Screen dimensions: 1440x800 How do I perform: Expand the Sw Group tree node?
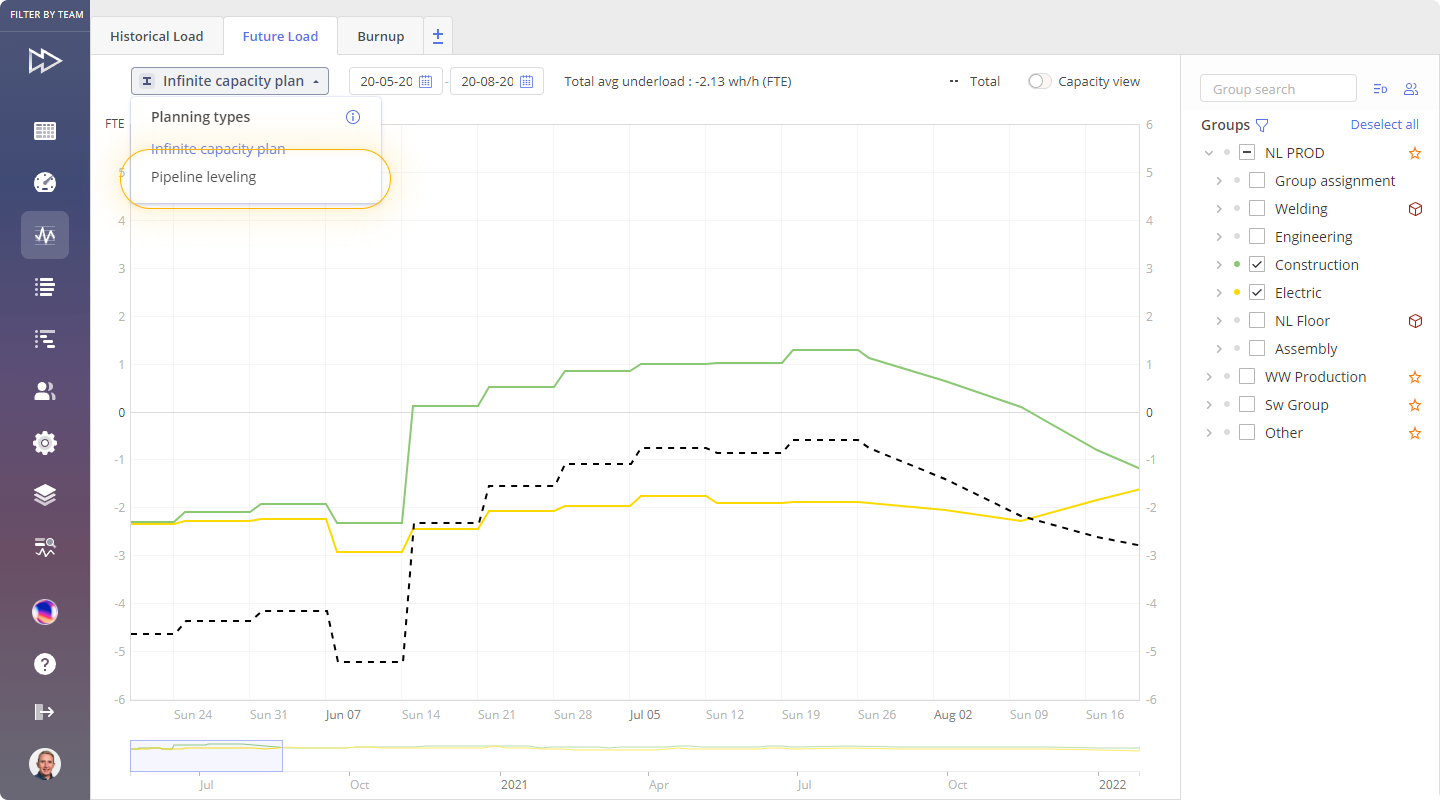[x=1209, y=405]
